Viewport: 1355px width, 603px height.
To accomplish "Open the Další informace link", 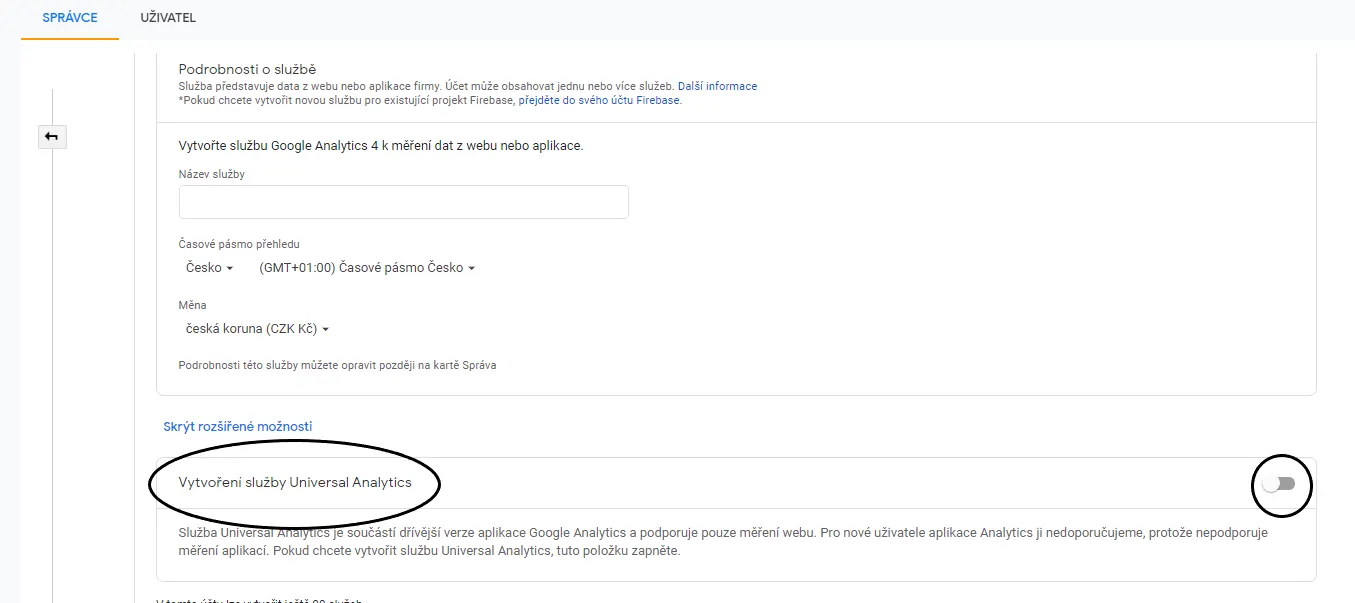I will 717,87.
